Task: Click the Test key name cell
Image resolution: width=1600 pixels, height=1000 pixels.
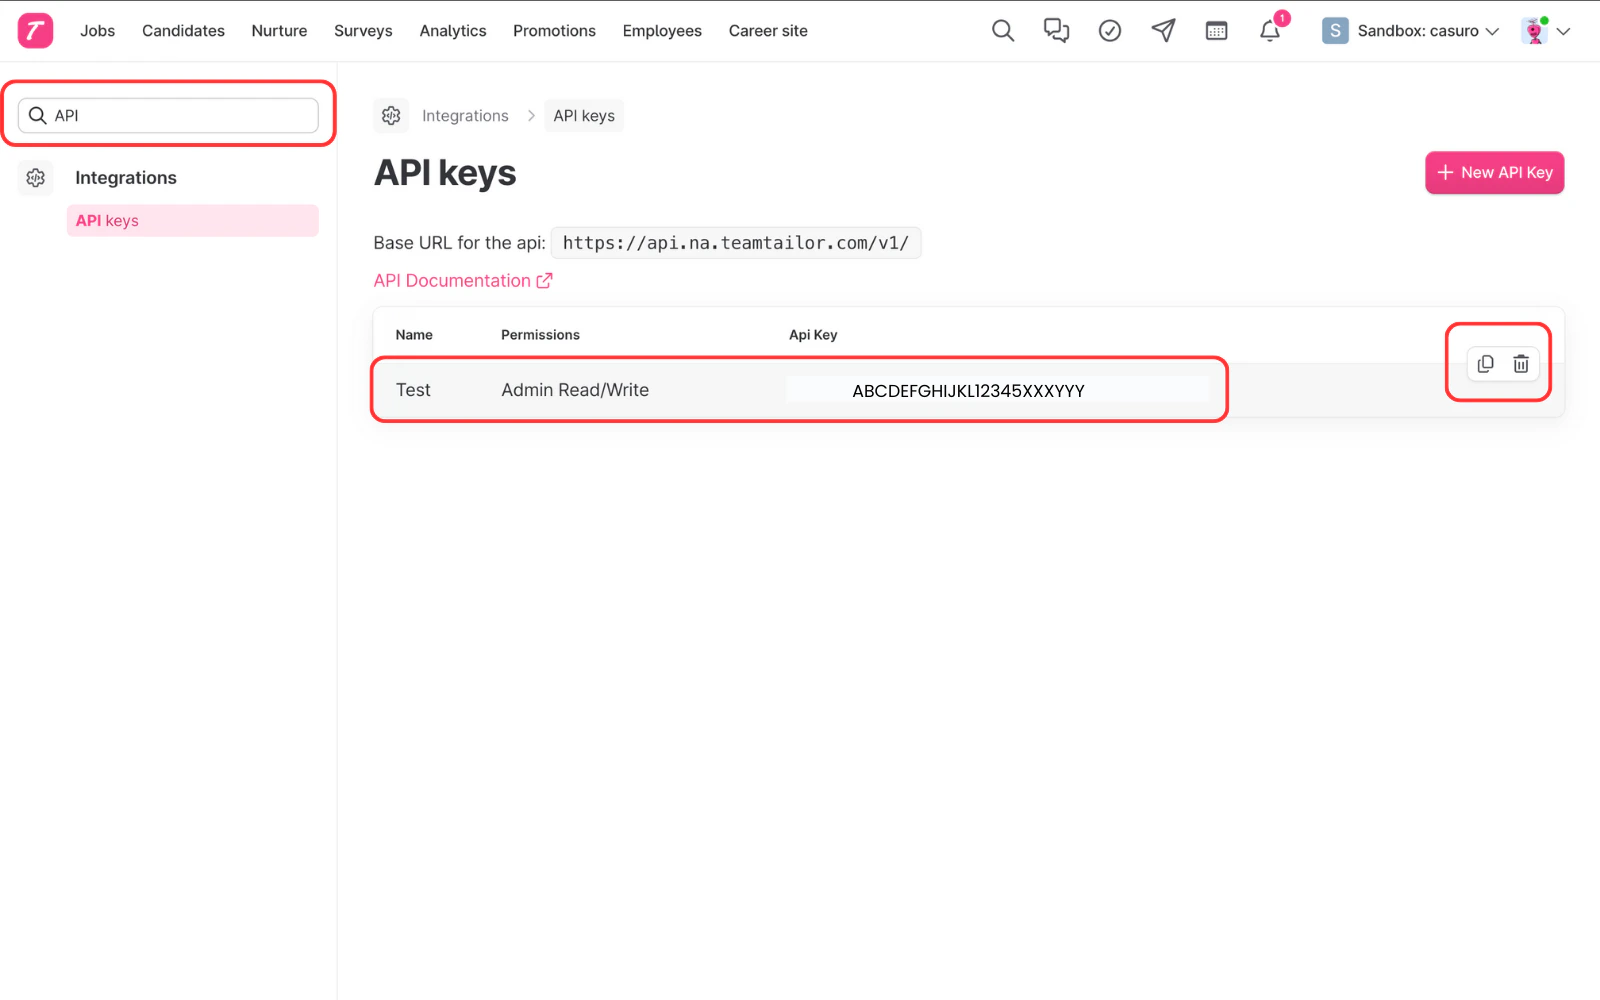Action: coord(413,390)
